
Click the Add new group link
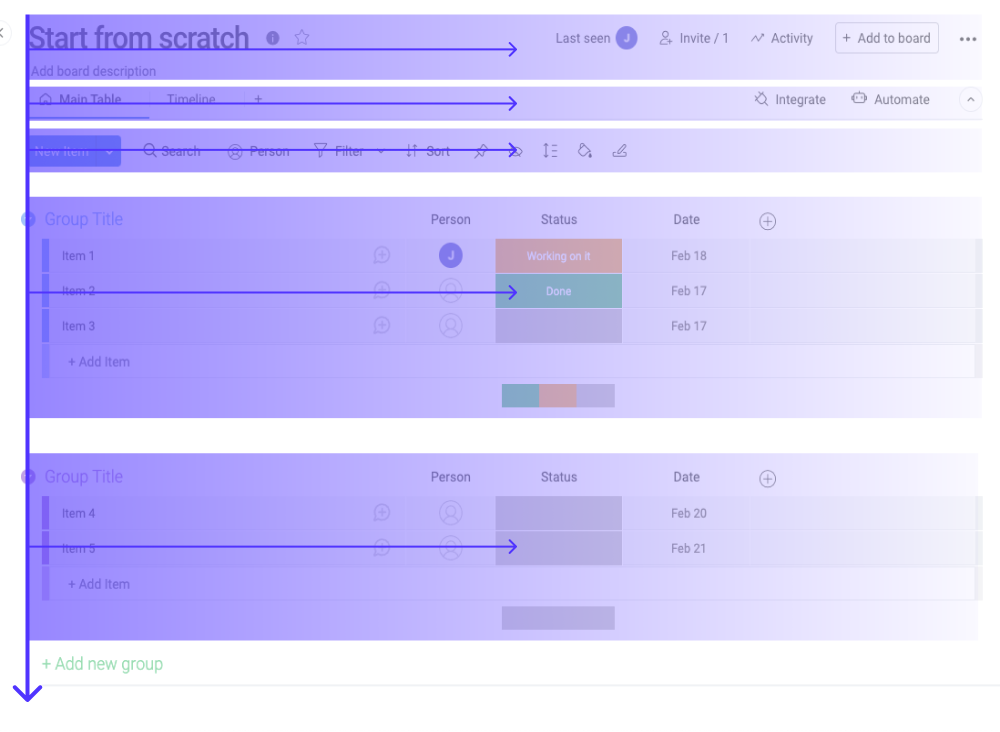(102, 664)
